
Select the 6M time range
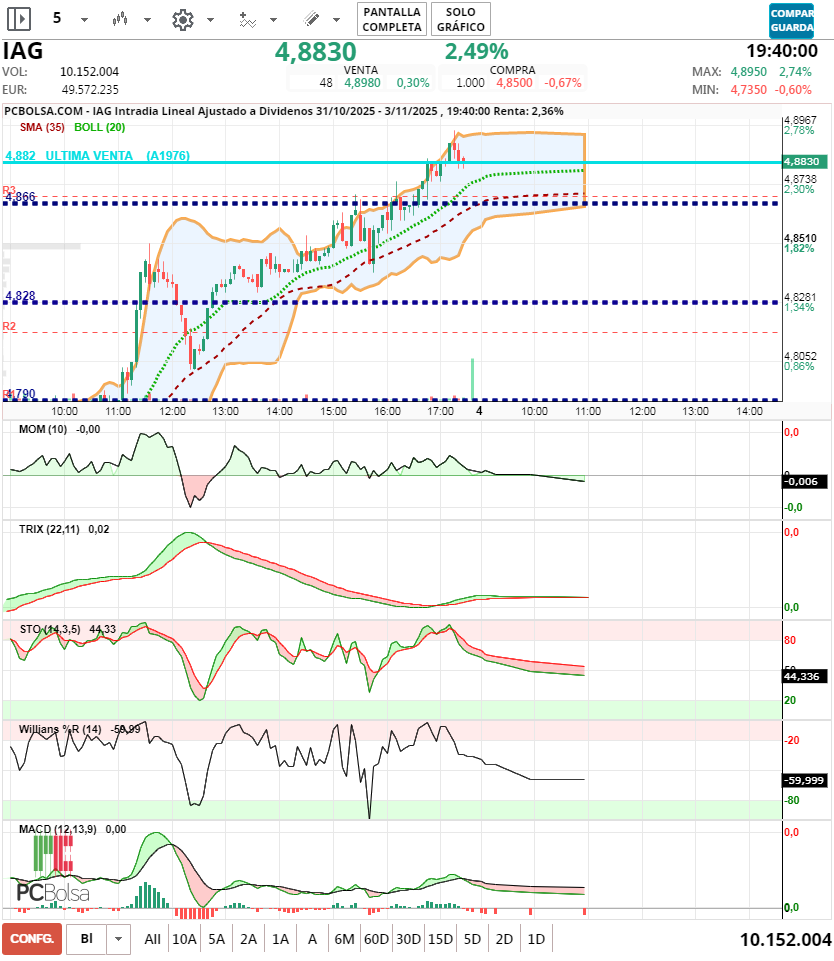[x=344, y=939]
